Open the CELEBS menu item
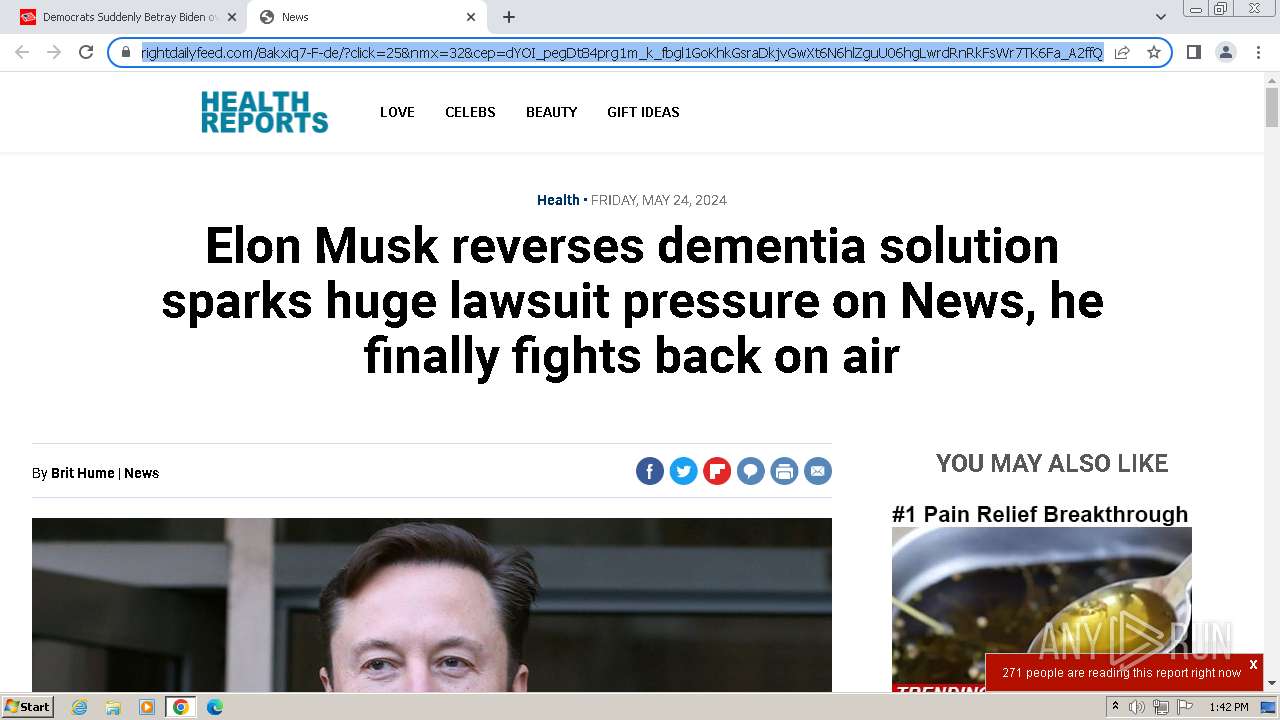This screenshot has height=720, width=1280. click(470, 112)
